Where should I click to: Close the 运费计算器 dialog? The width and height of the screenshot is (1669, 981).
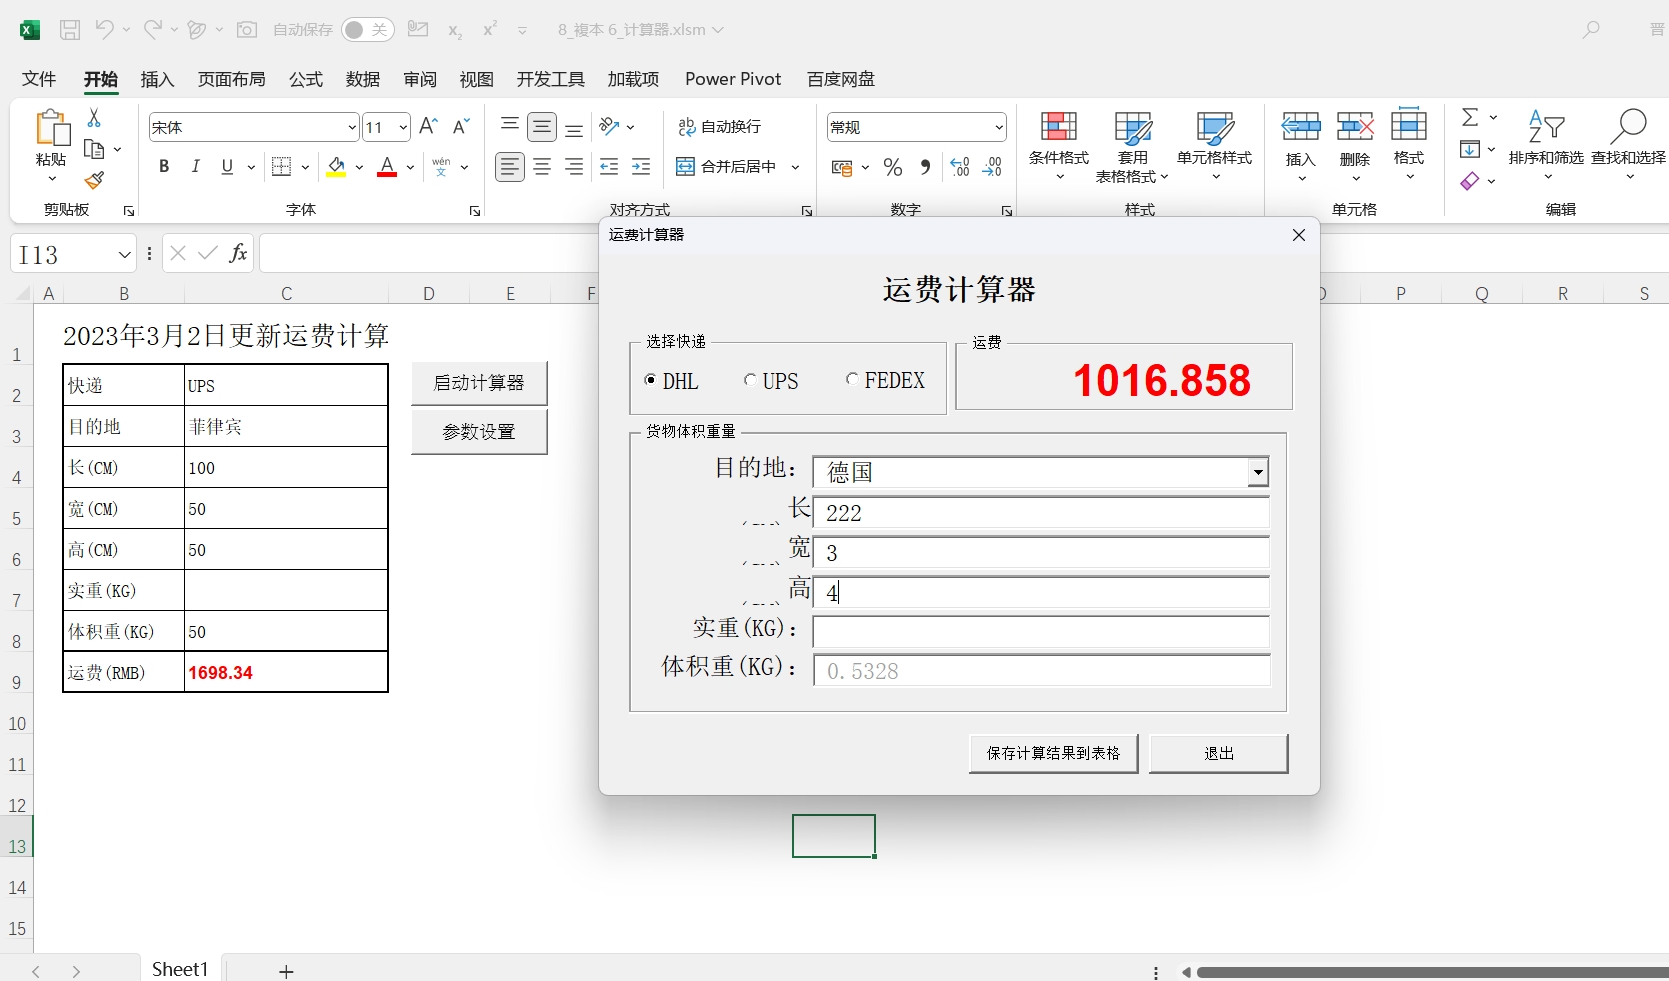click(x=1298, y=235)
